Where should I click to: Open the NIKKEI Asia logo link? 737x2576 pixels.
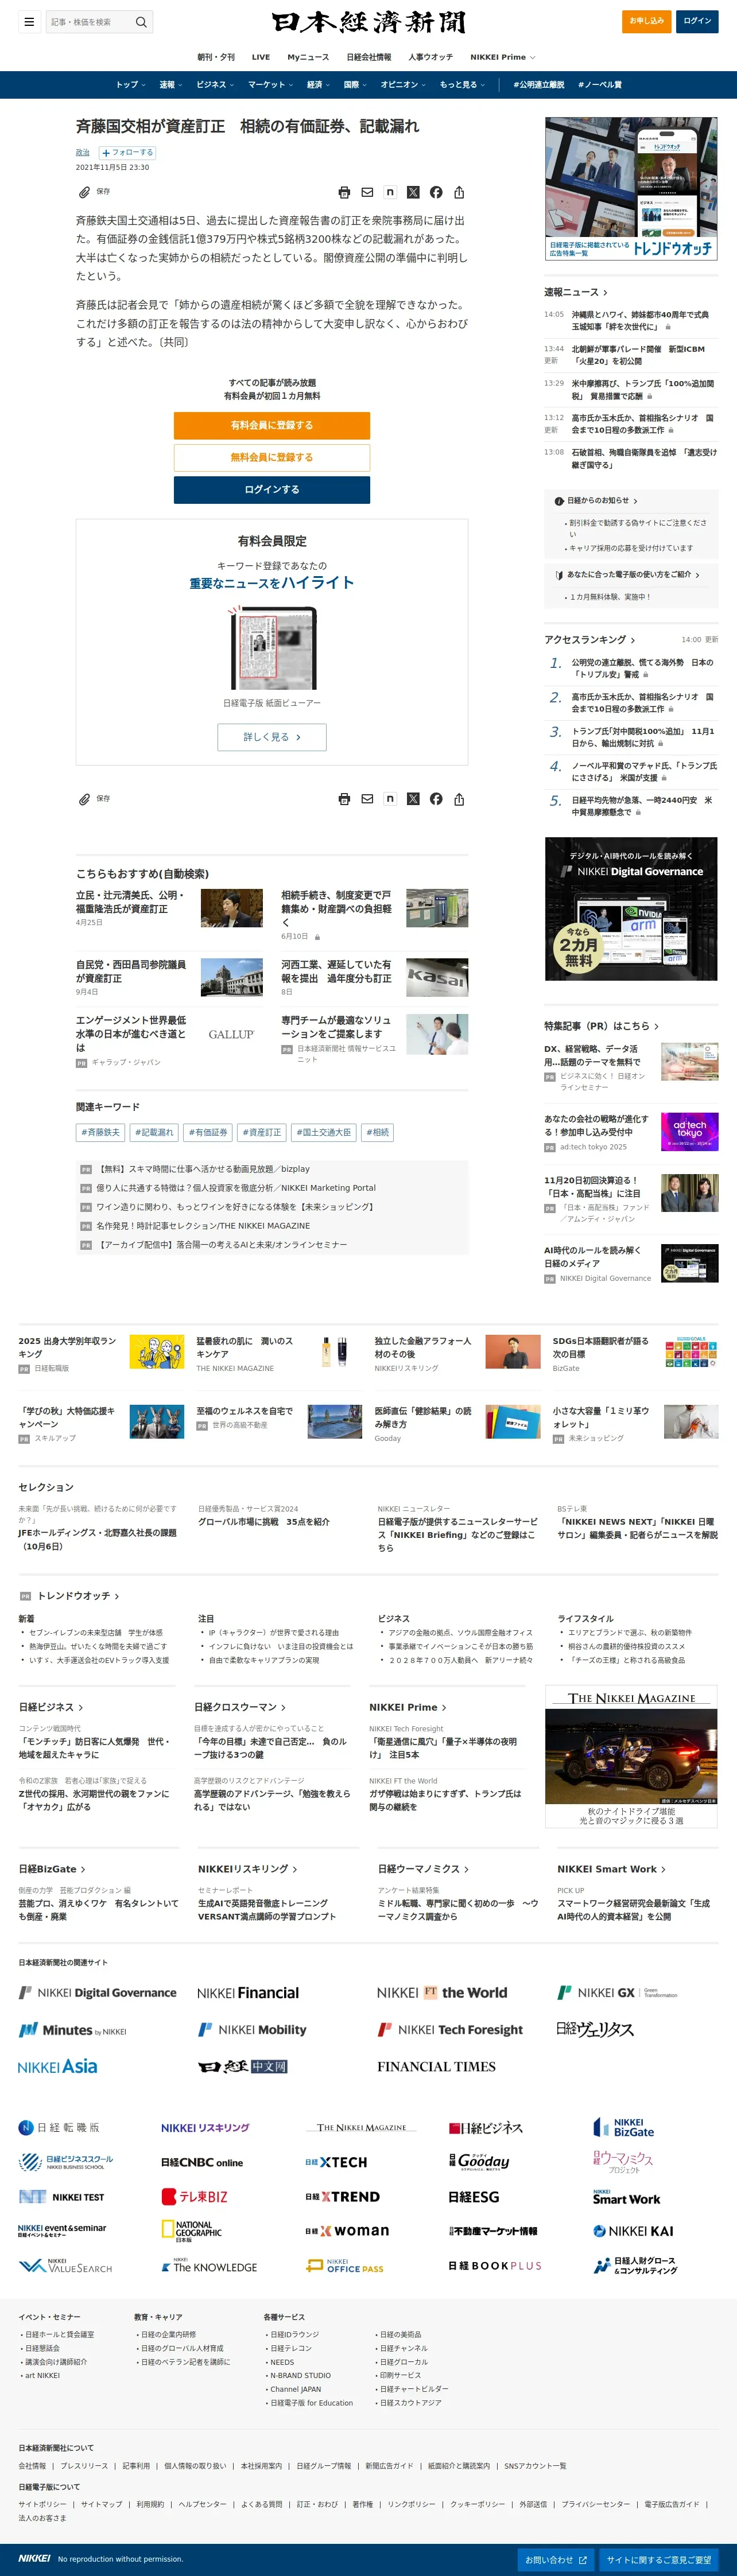click(x=58, y=2067)
